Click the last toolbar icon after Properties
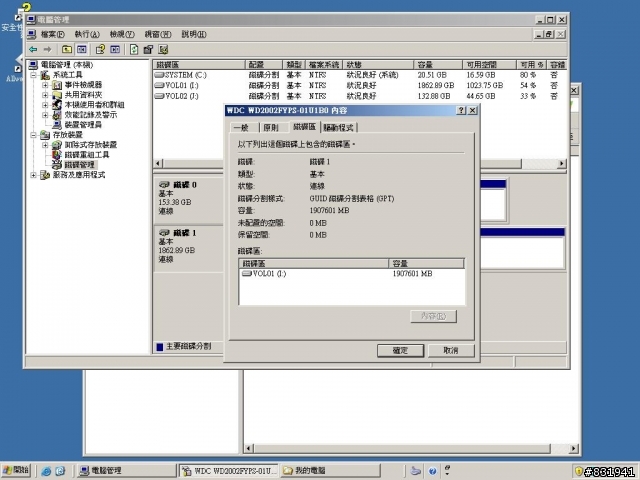 click(163, 49)
